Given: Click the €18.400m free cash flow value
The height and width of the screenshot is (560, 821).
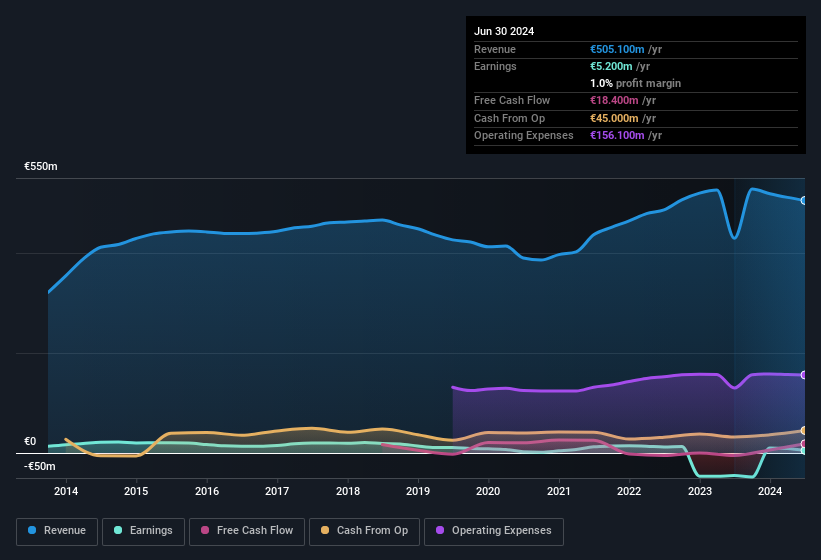Looking at the screenshot, I should [614, 100].
